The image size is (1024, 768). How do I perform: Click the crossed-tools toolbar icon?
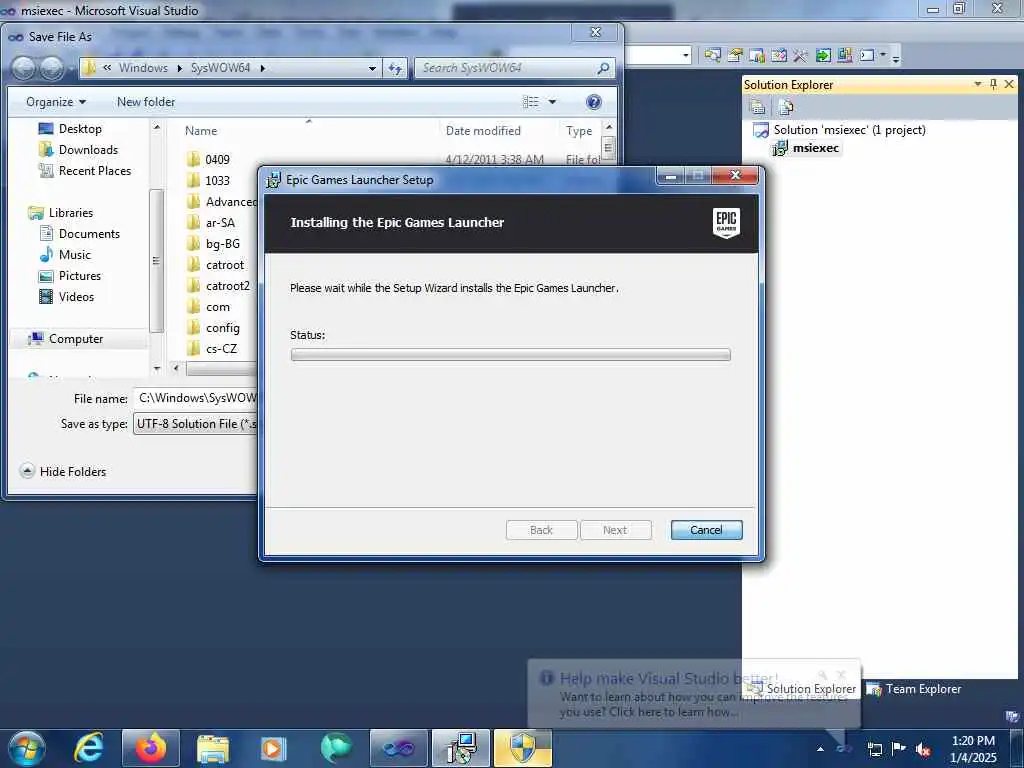(800, 56)
